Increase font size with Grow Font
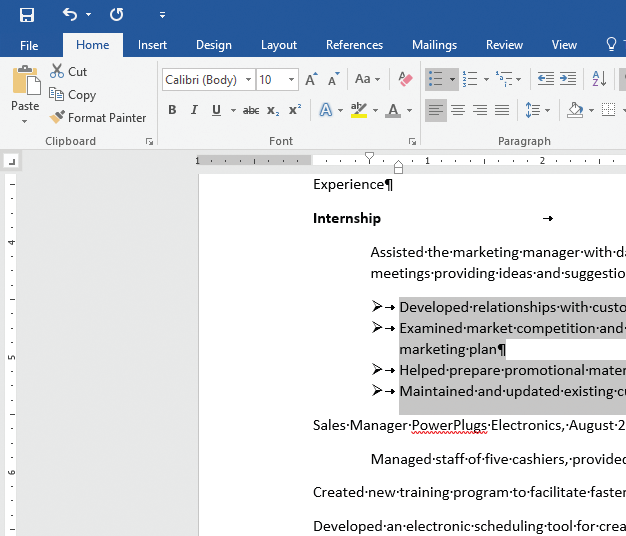626x536 pixels. click(x=312, y=79)
